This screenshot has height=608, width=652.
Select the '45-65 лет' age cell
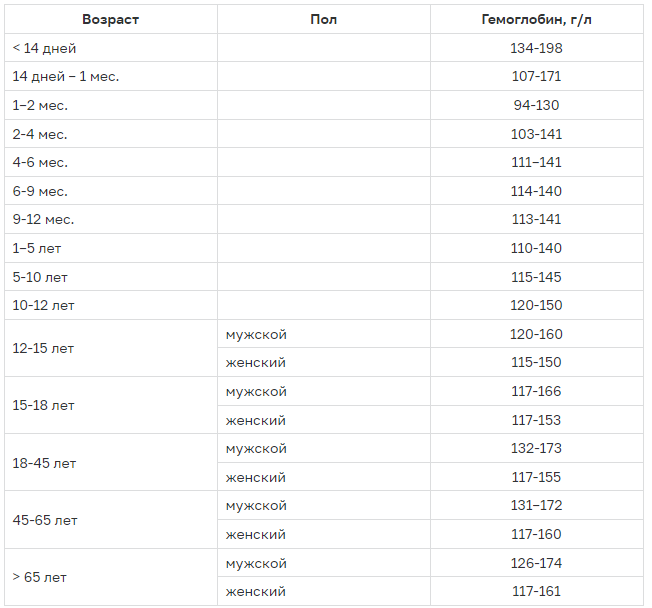(x=45, y=520)
